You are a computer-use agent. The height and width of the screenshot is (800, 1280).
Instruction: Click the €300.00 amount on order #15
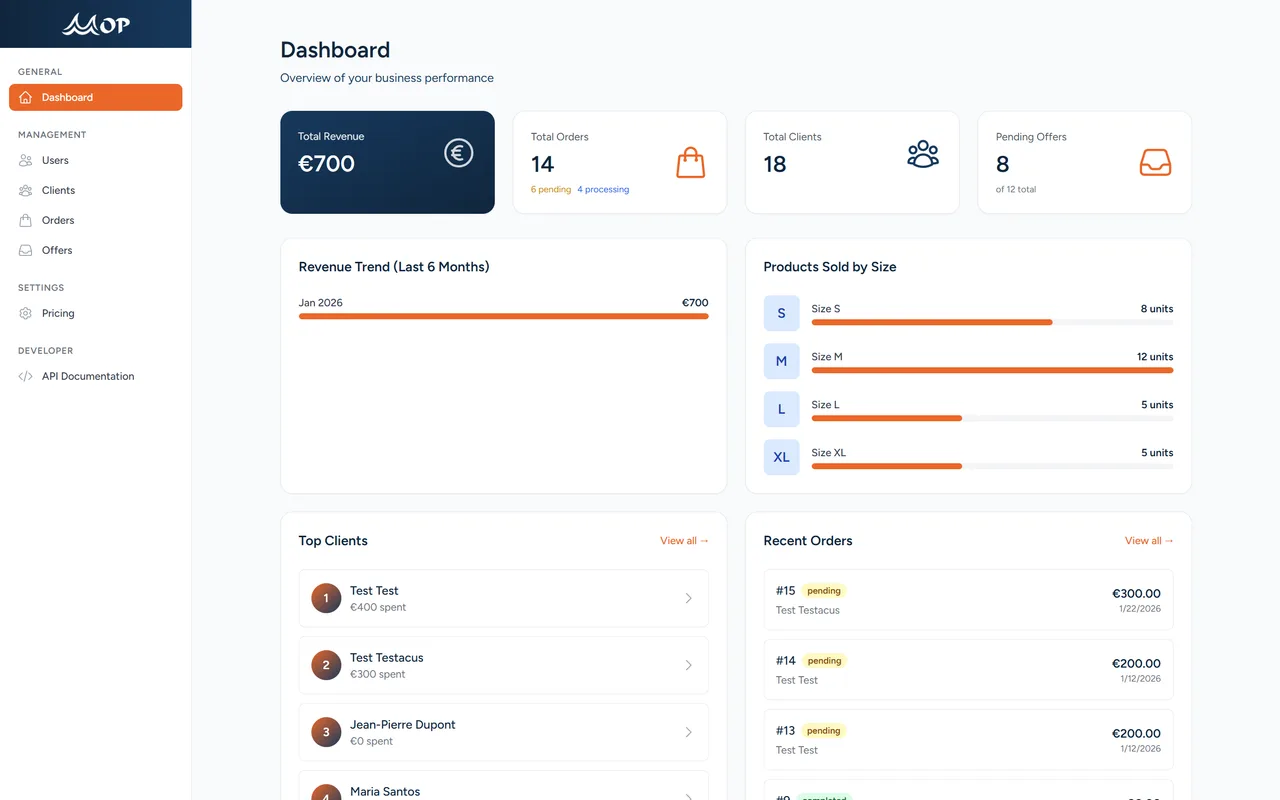point(1136,593)
